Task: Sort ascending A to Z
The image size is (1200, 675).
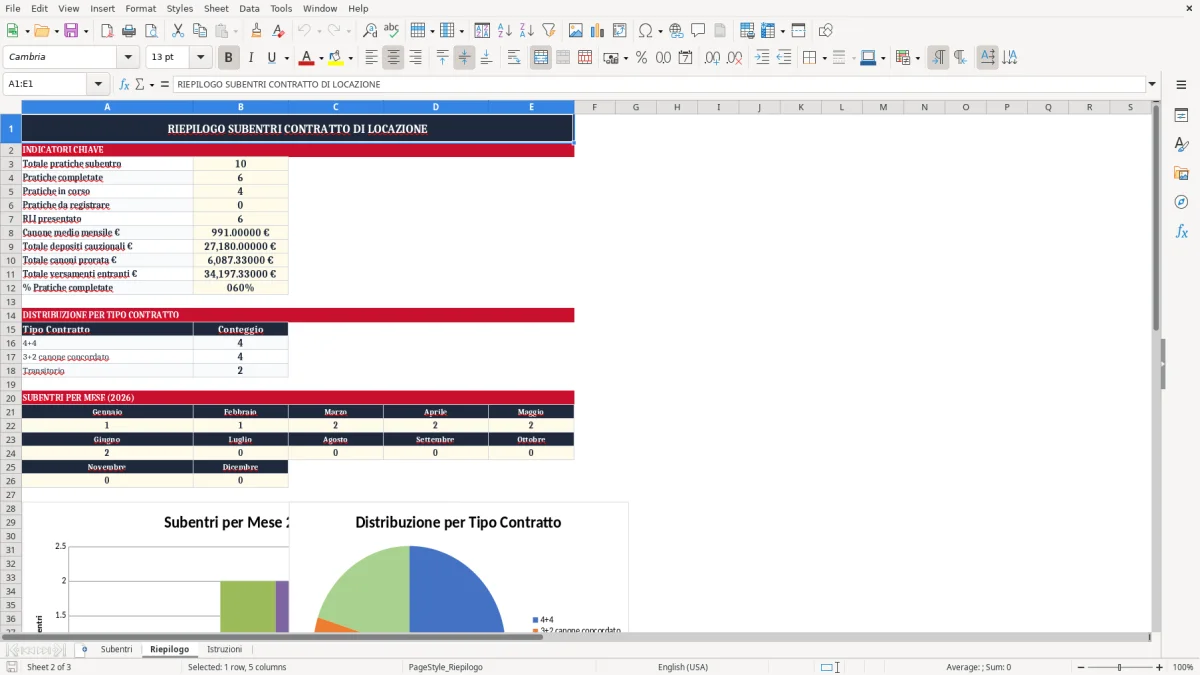Action: pyautogui.click(x=505, y=31)
